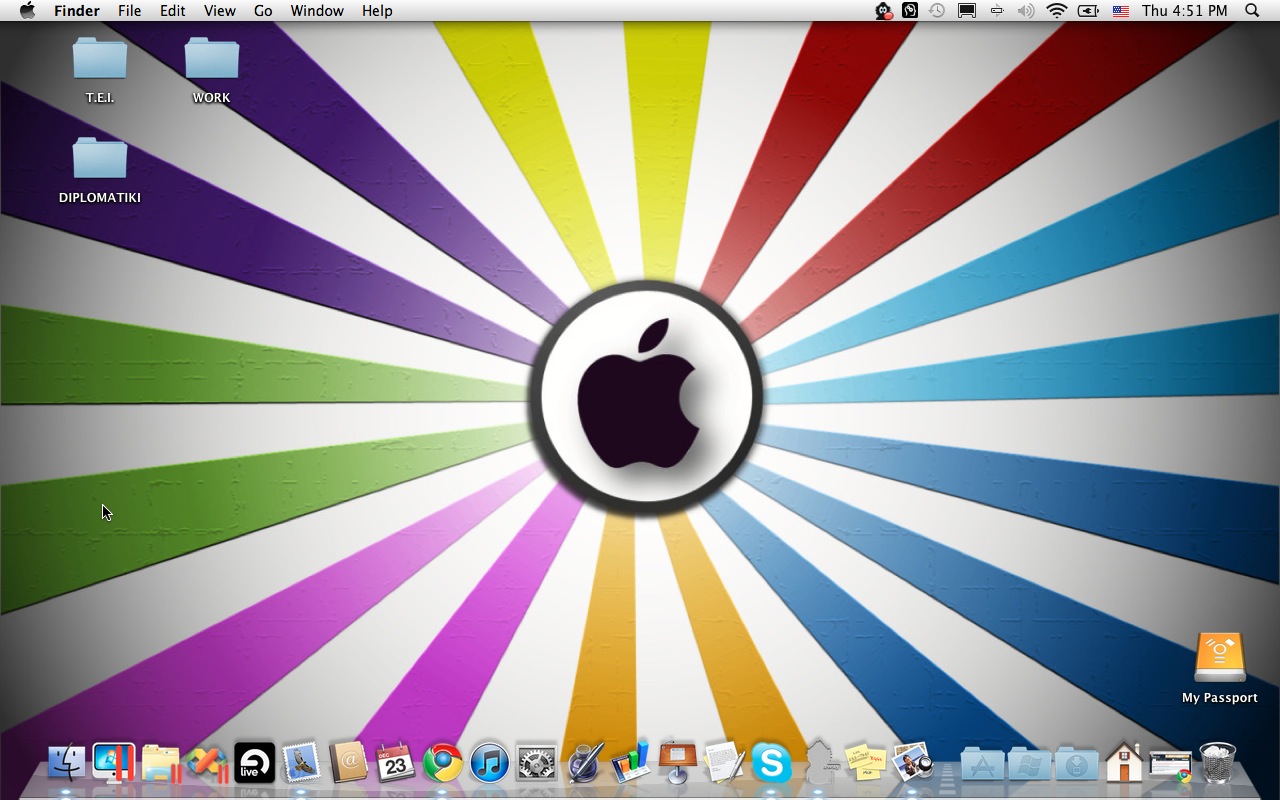Viewport: 1280px width, 800px height.
Task: Open the Windows folder stack in dock
Action: pyautogui.click(x=1029, y=765)
